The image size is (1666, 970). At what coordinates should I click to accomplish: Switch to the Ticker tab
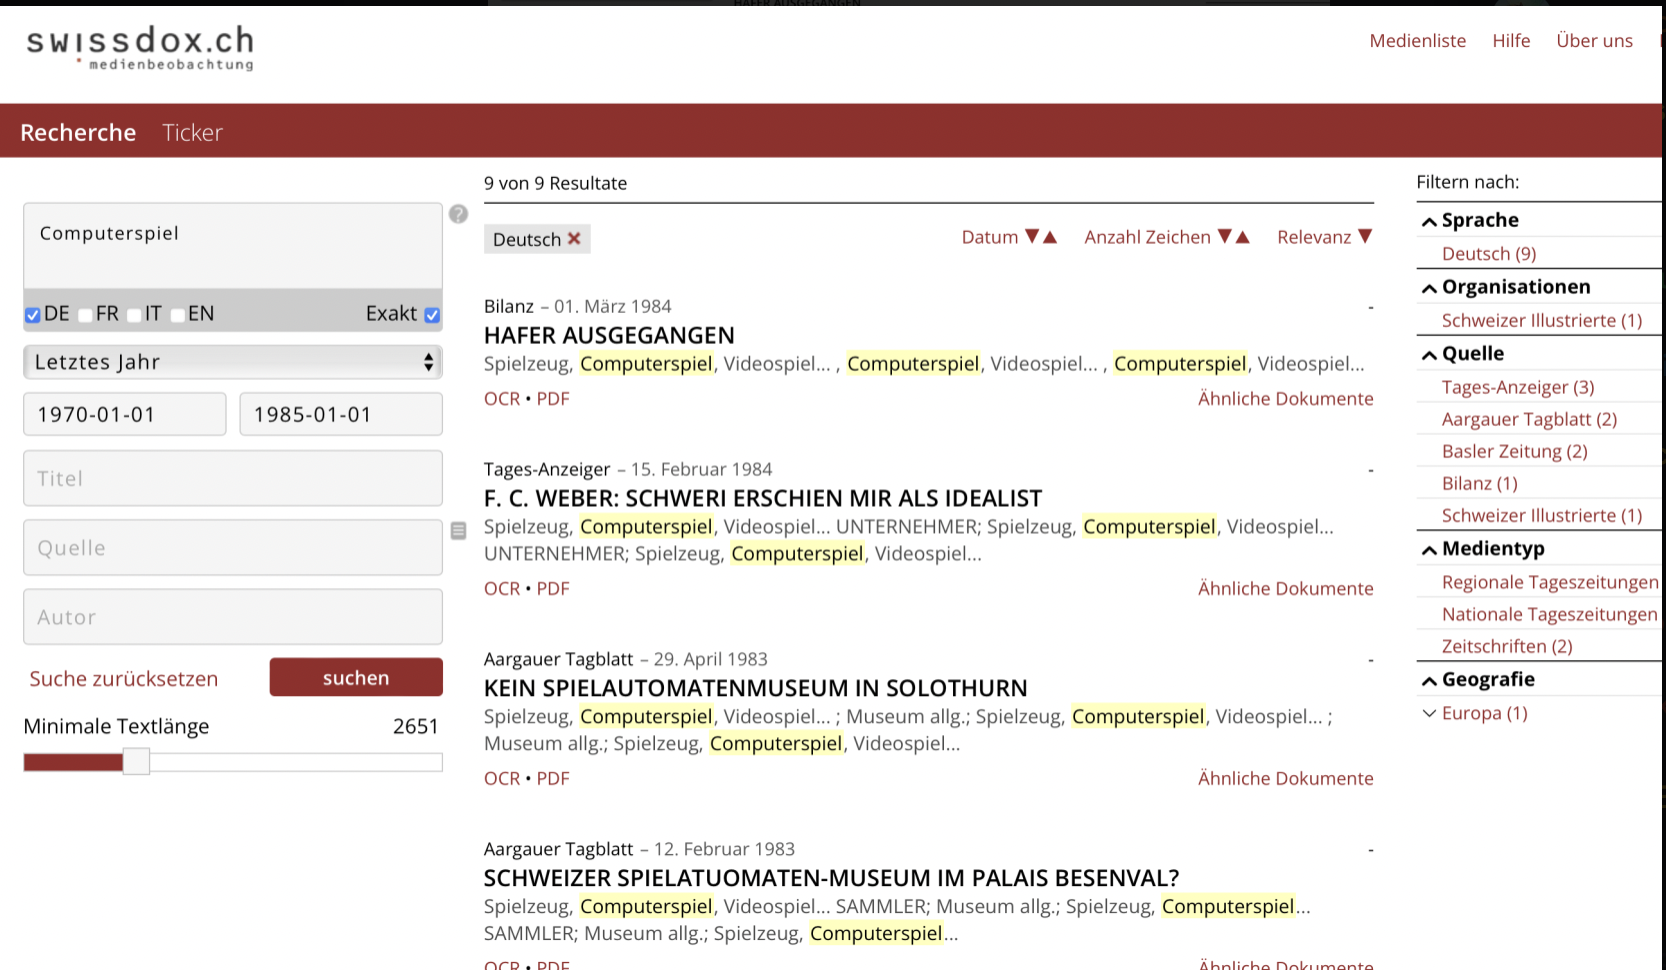coord(192,133)
